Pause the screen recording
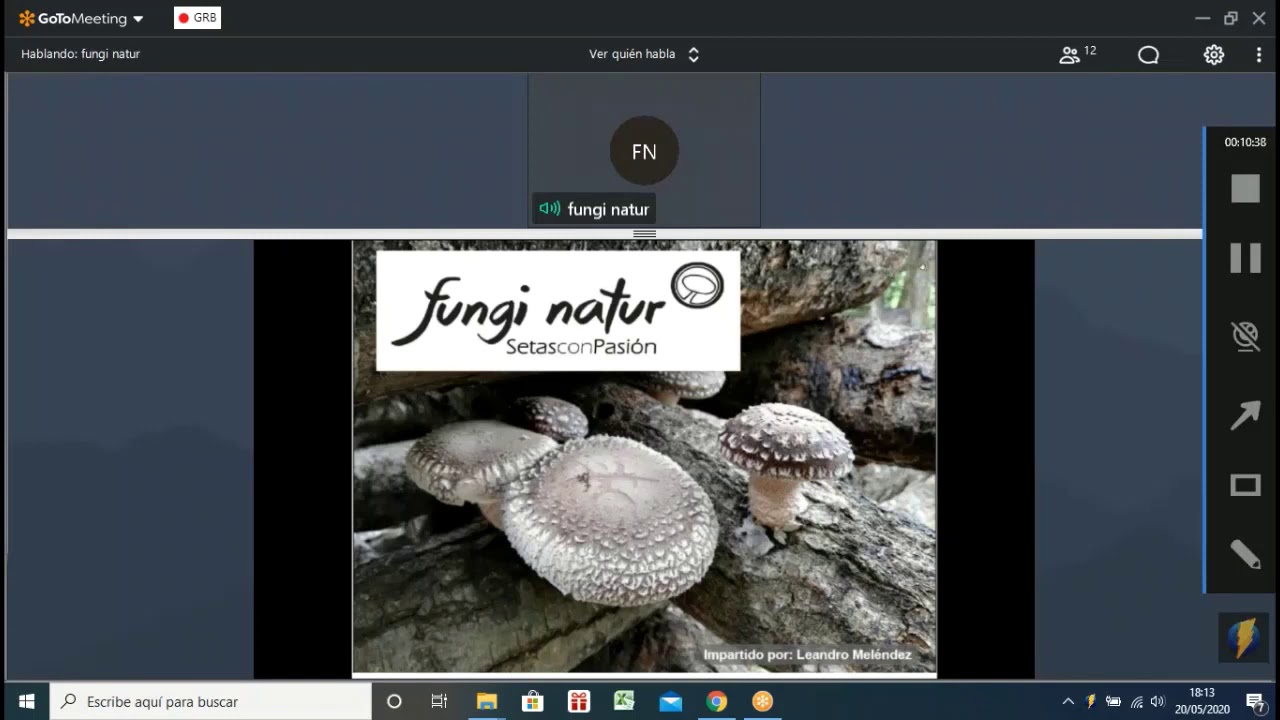The image size is (1280, 720). click(x=1245, y=258)
